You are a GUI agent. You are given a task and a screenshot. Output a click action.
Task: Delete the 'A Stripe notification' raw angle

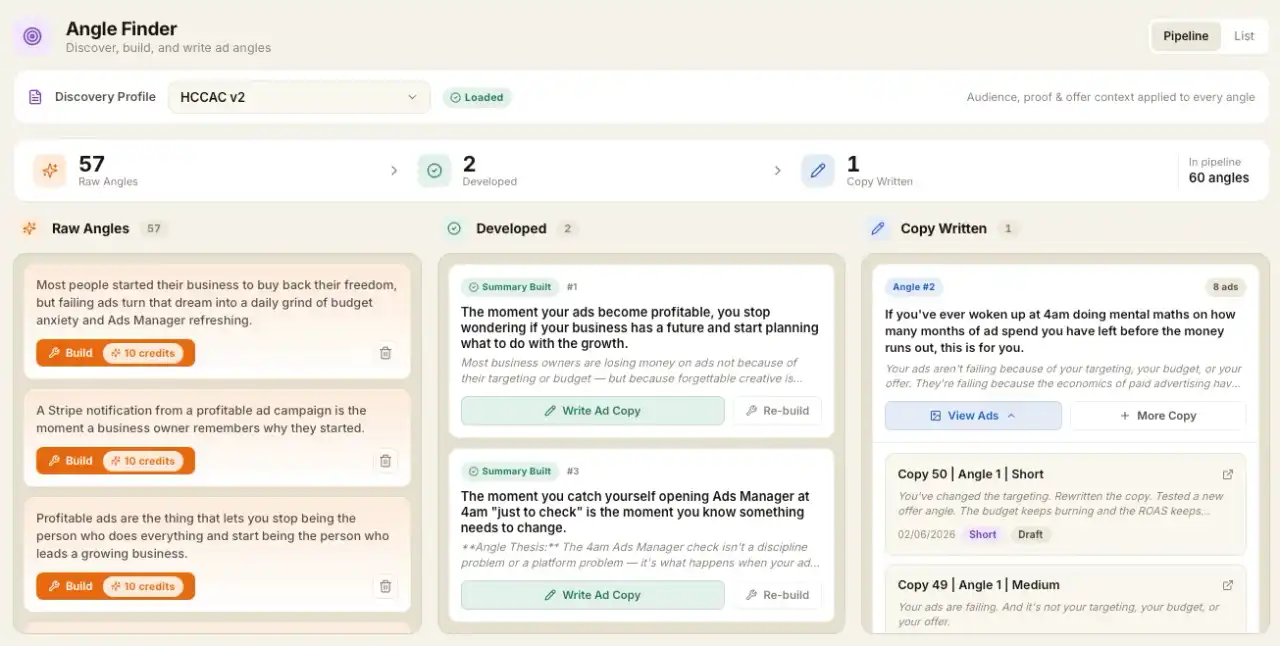pos(385,461)
